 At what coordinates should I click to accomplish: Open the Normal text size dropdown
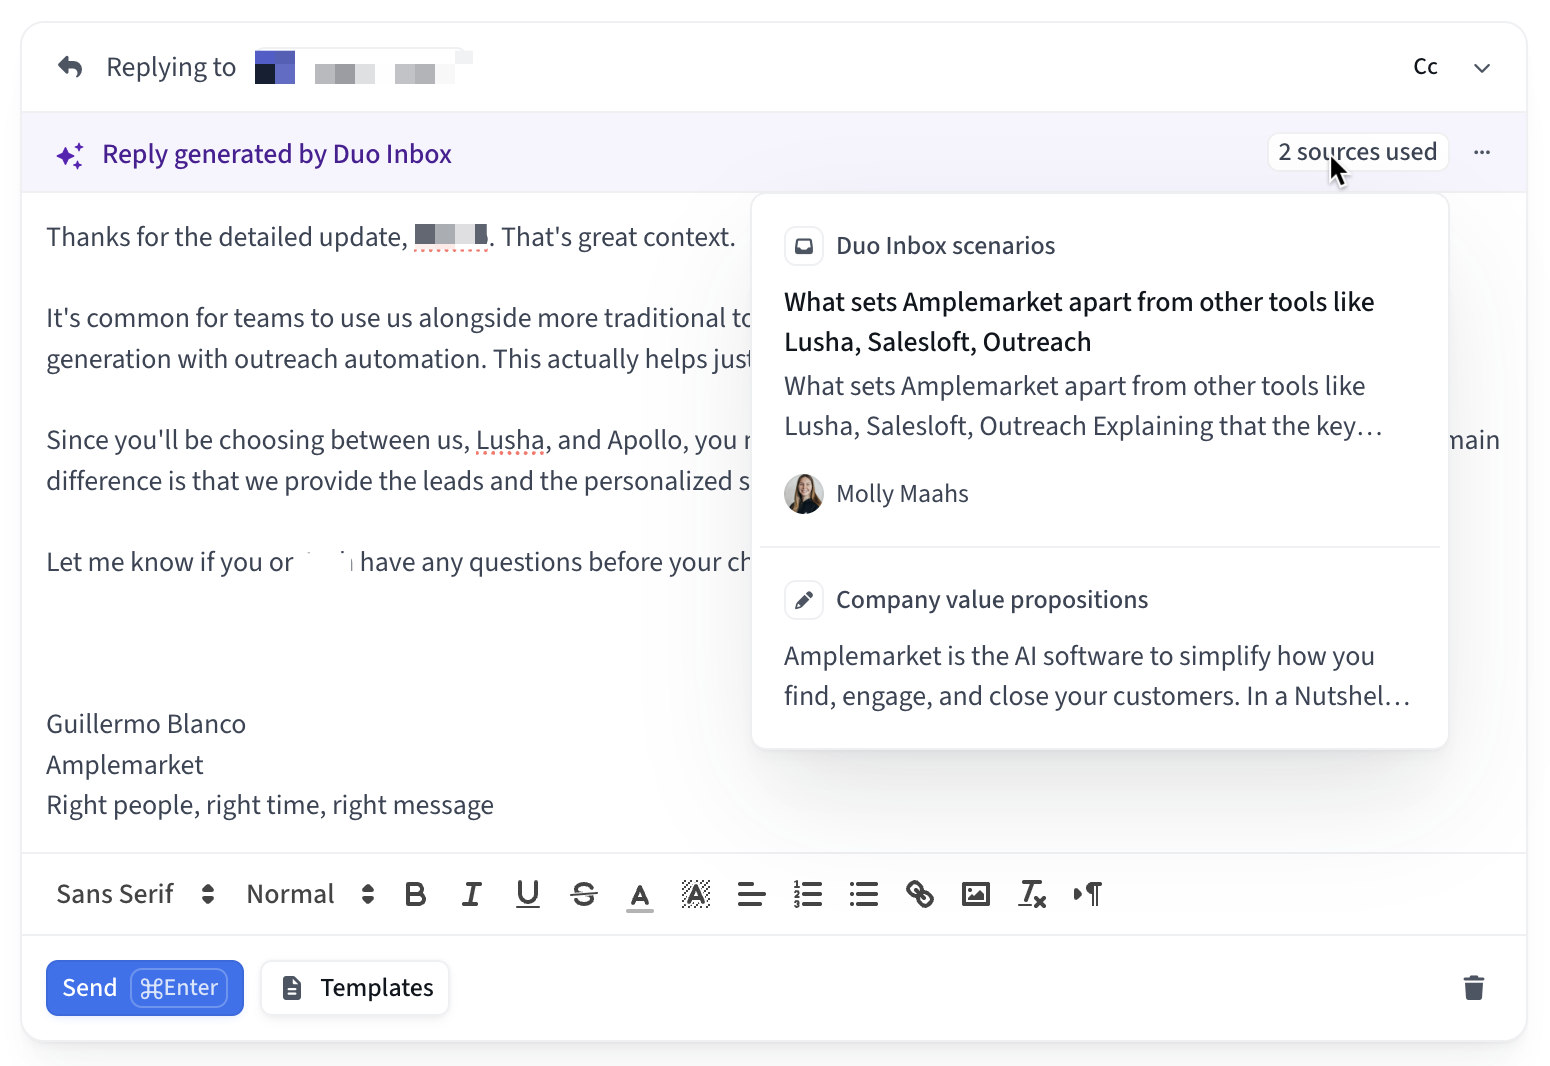(311, 894)
